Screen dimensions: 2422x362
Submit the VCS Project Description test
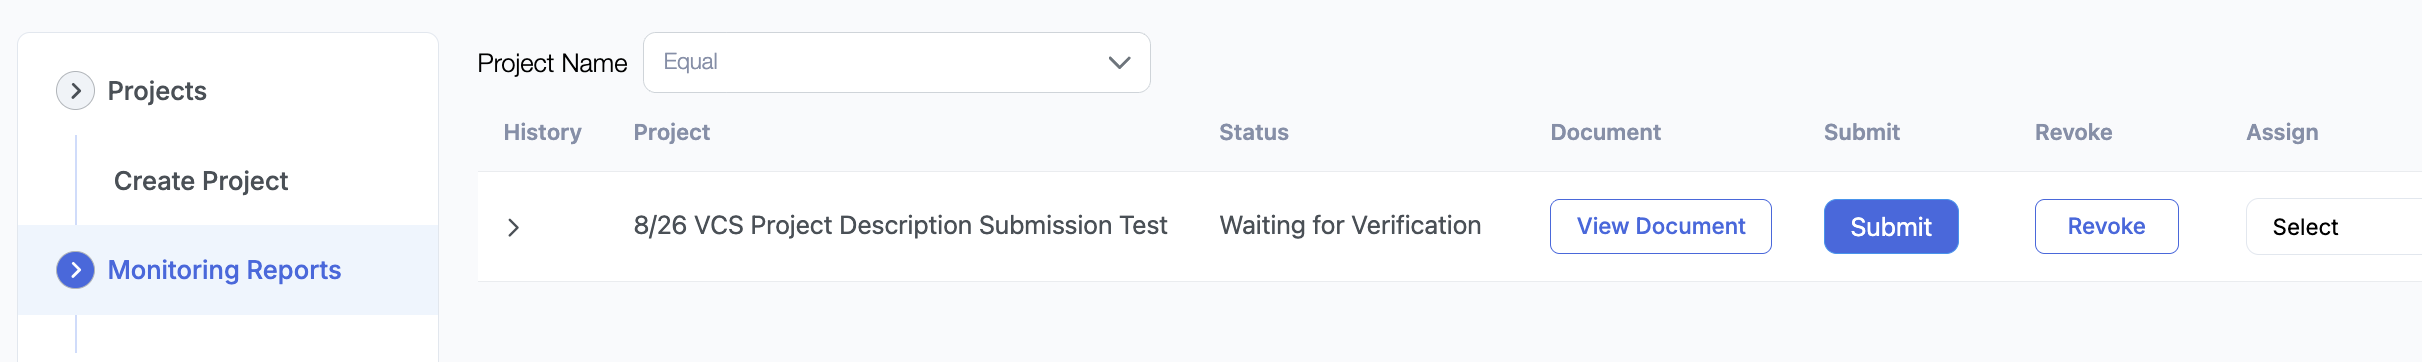tap(1891, 227)
